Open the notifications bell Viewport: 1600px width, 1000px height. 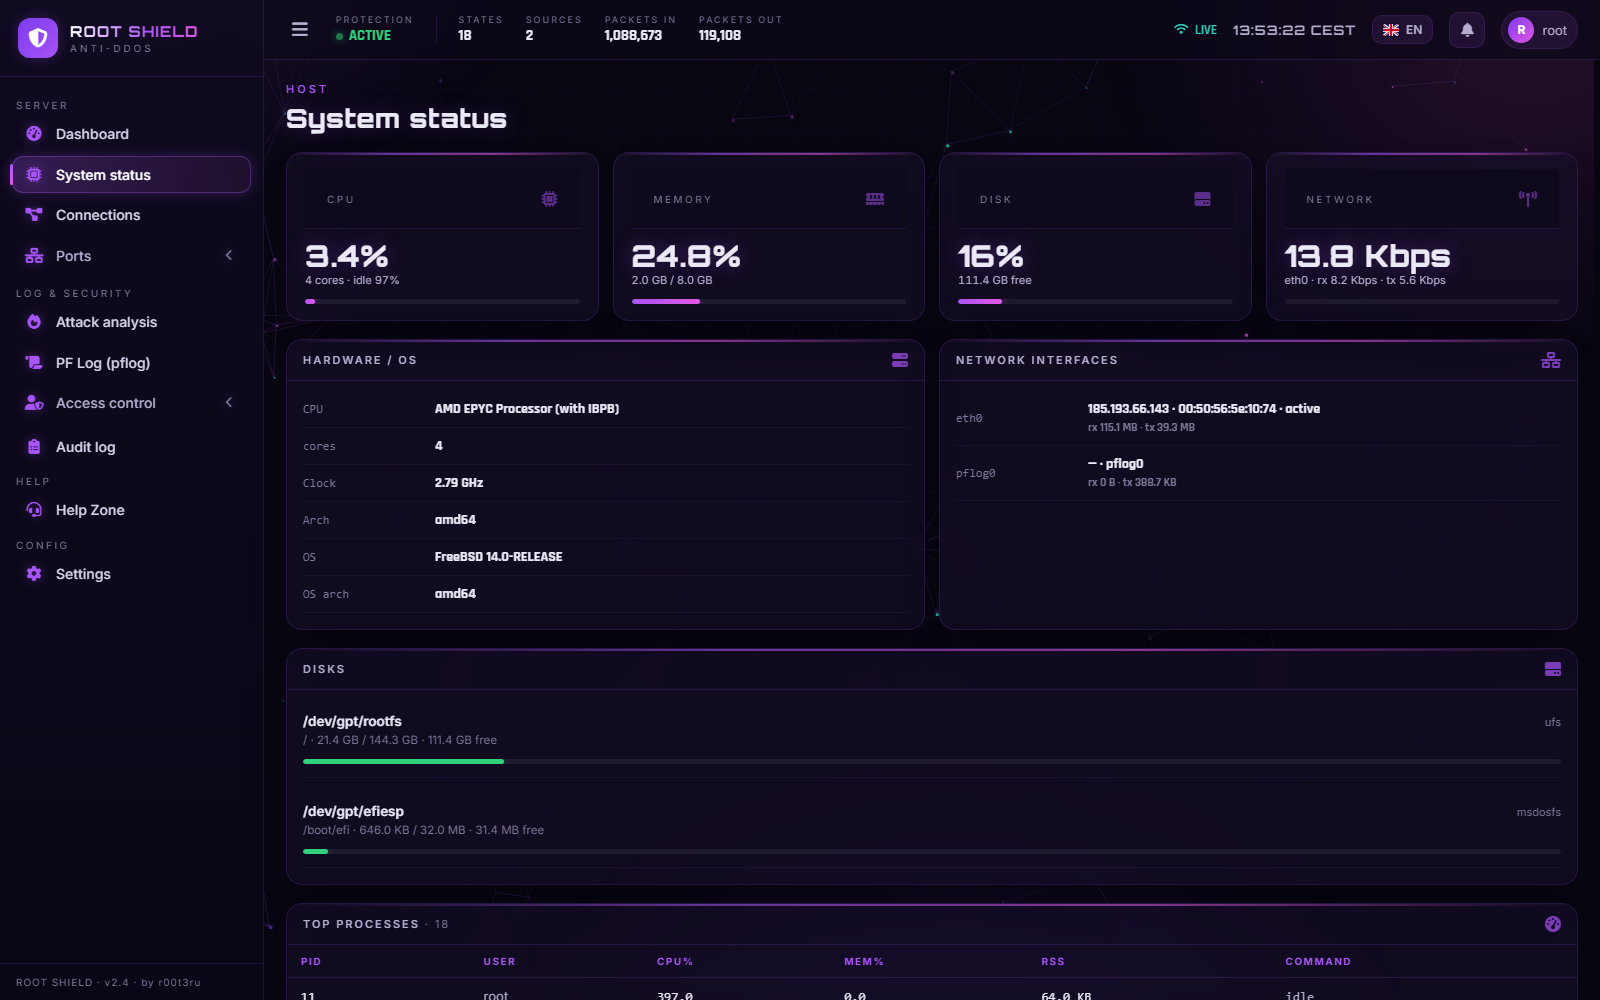(x=1467, y=30)
